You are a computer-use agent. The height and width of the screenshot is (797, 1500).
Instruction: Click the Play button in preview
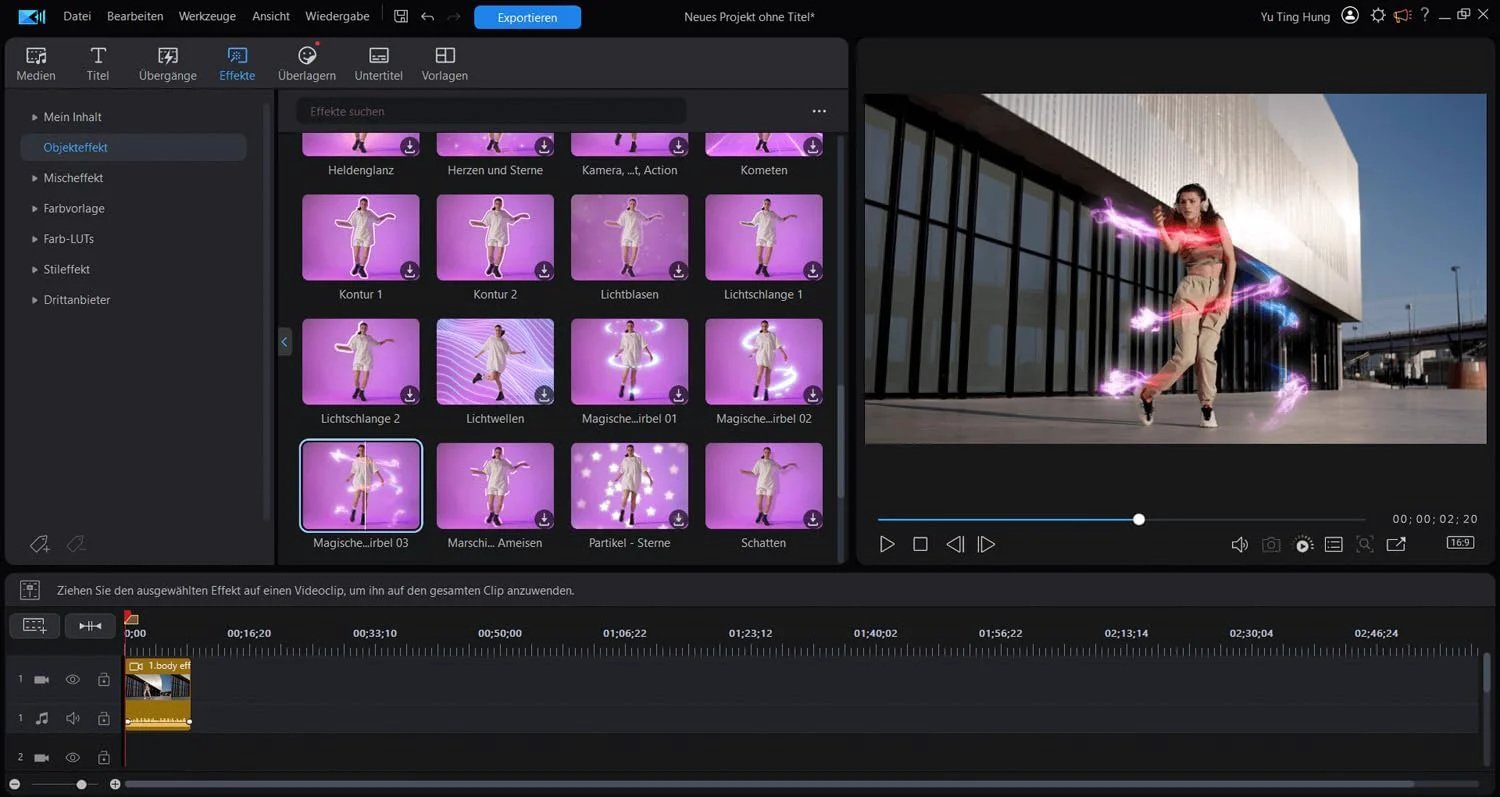click(886, 544)
